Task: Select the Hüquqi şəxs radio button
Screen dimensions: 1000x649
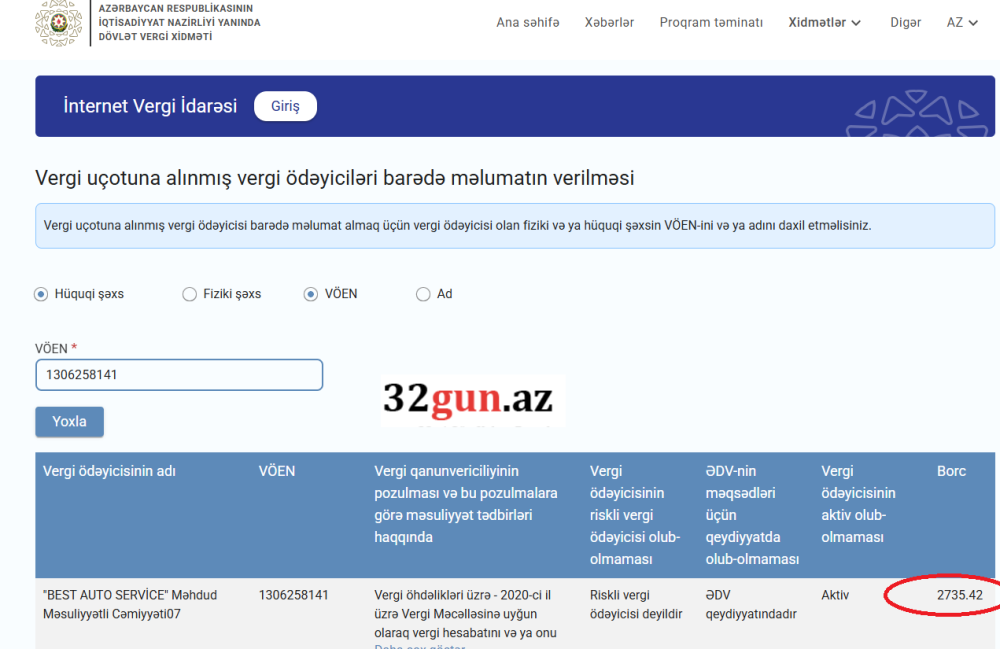Action: point(41,294)
